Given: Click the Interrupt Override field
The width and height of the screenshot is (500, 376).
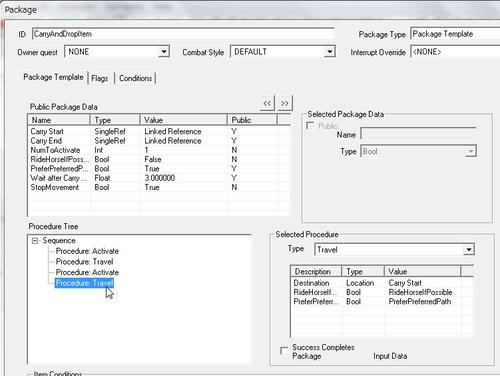Looking at the screenshot, I should 455,52.
